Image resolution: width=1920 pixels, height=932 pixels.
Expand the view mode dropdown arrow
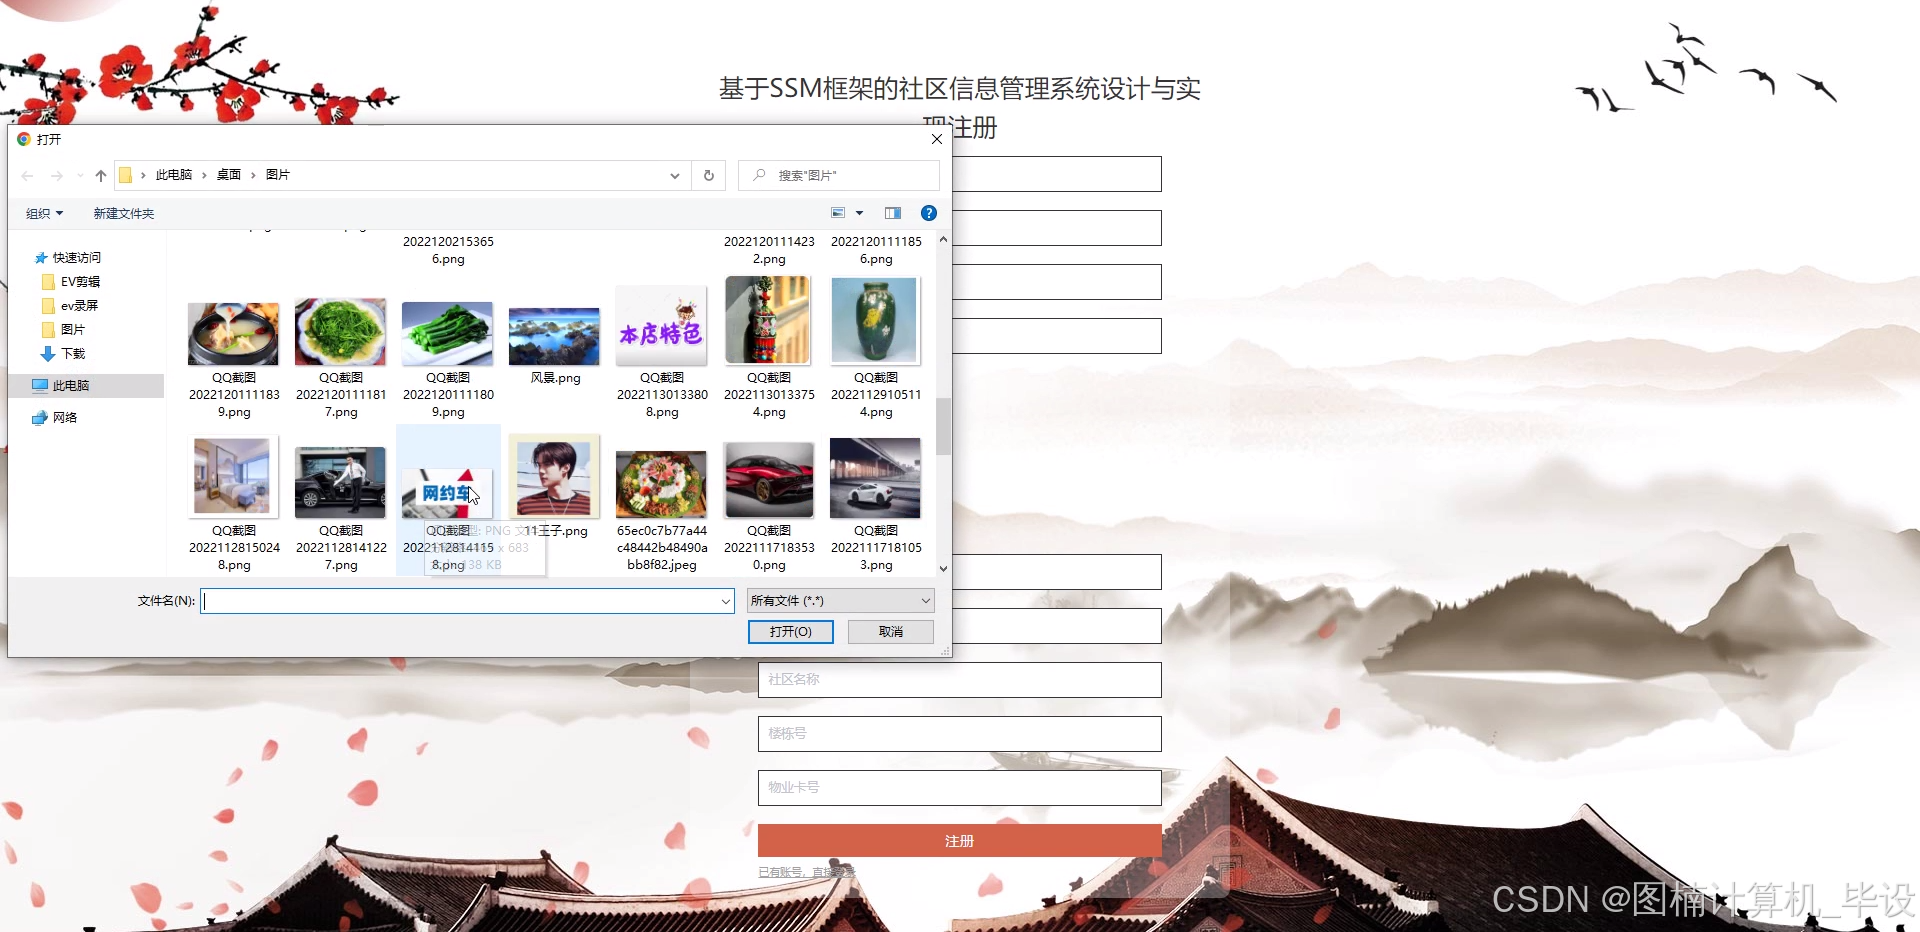[858, 212]
